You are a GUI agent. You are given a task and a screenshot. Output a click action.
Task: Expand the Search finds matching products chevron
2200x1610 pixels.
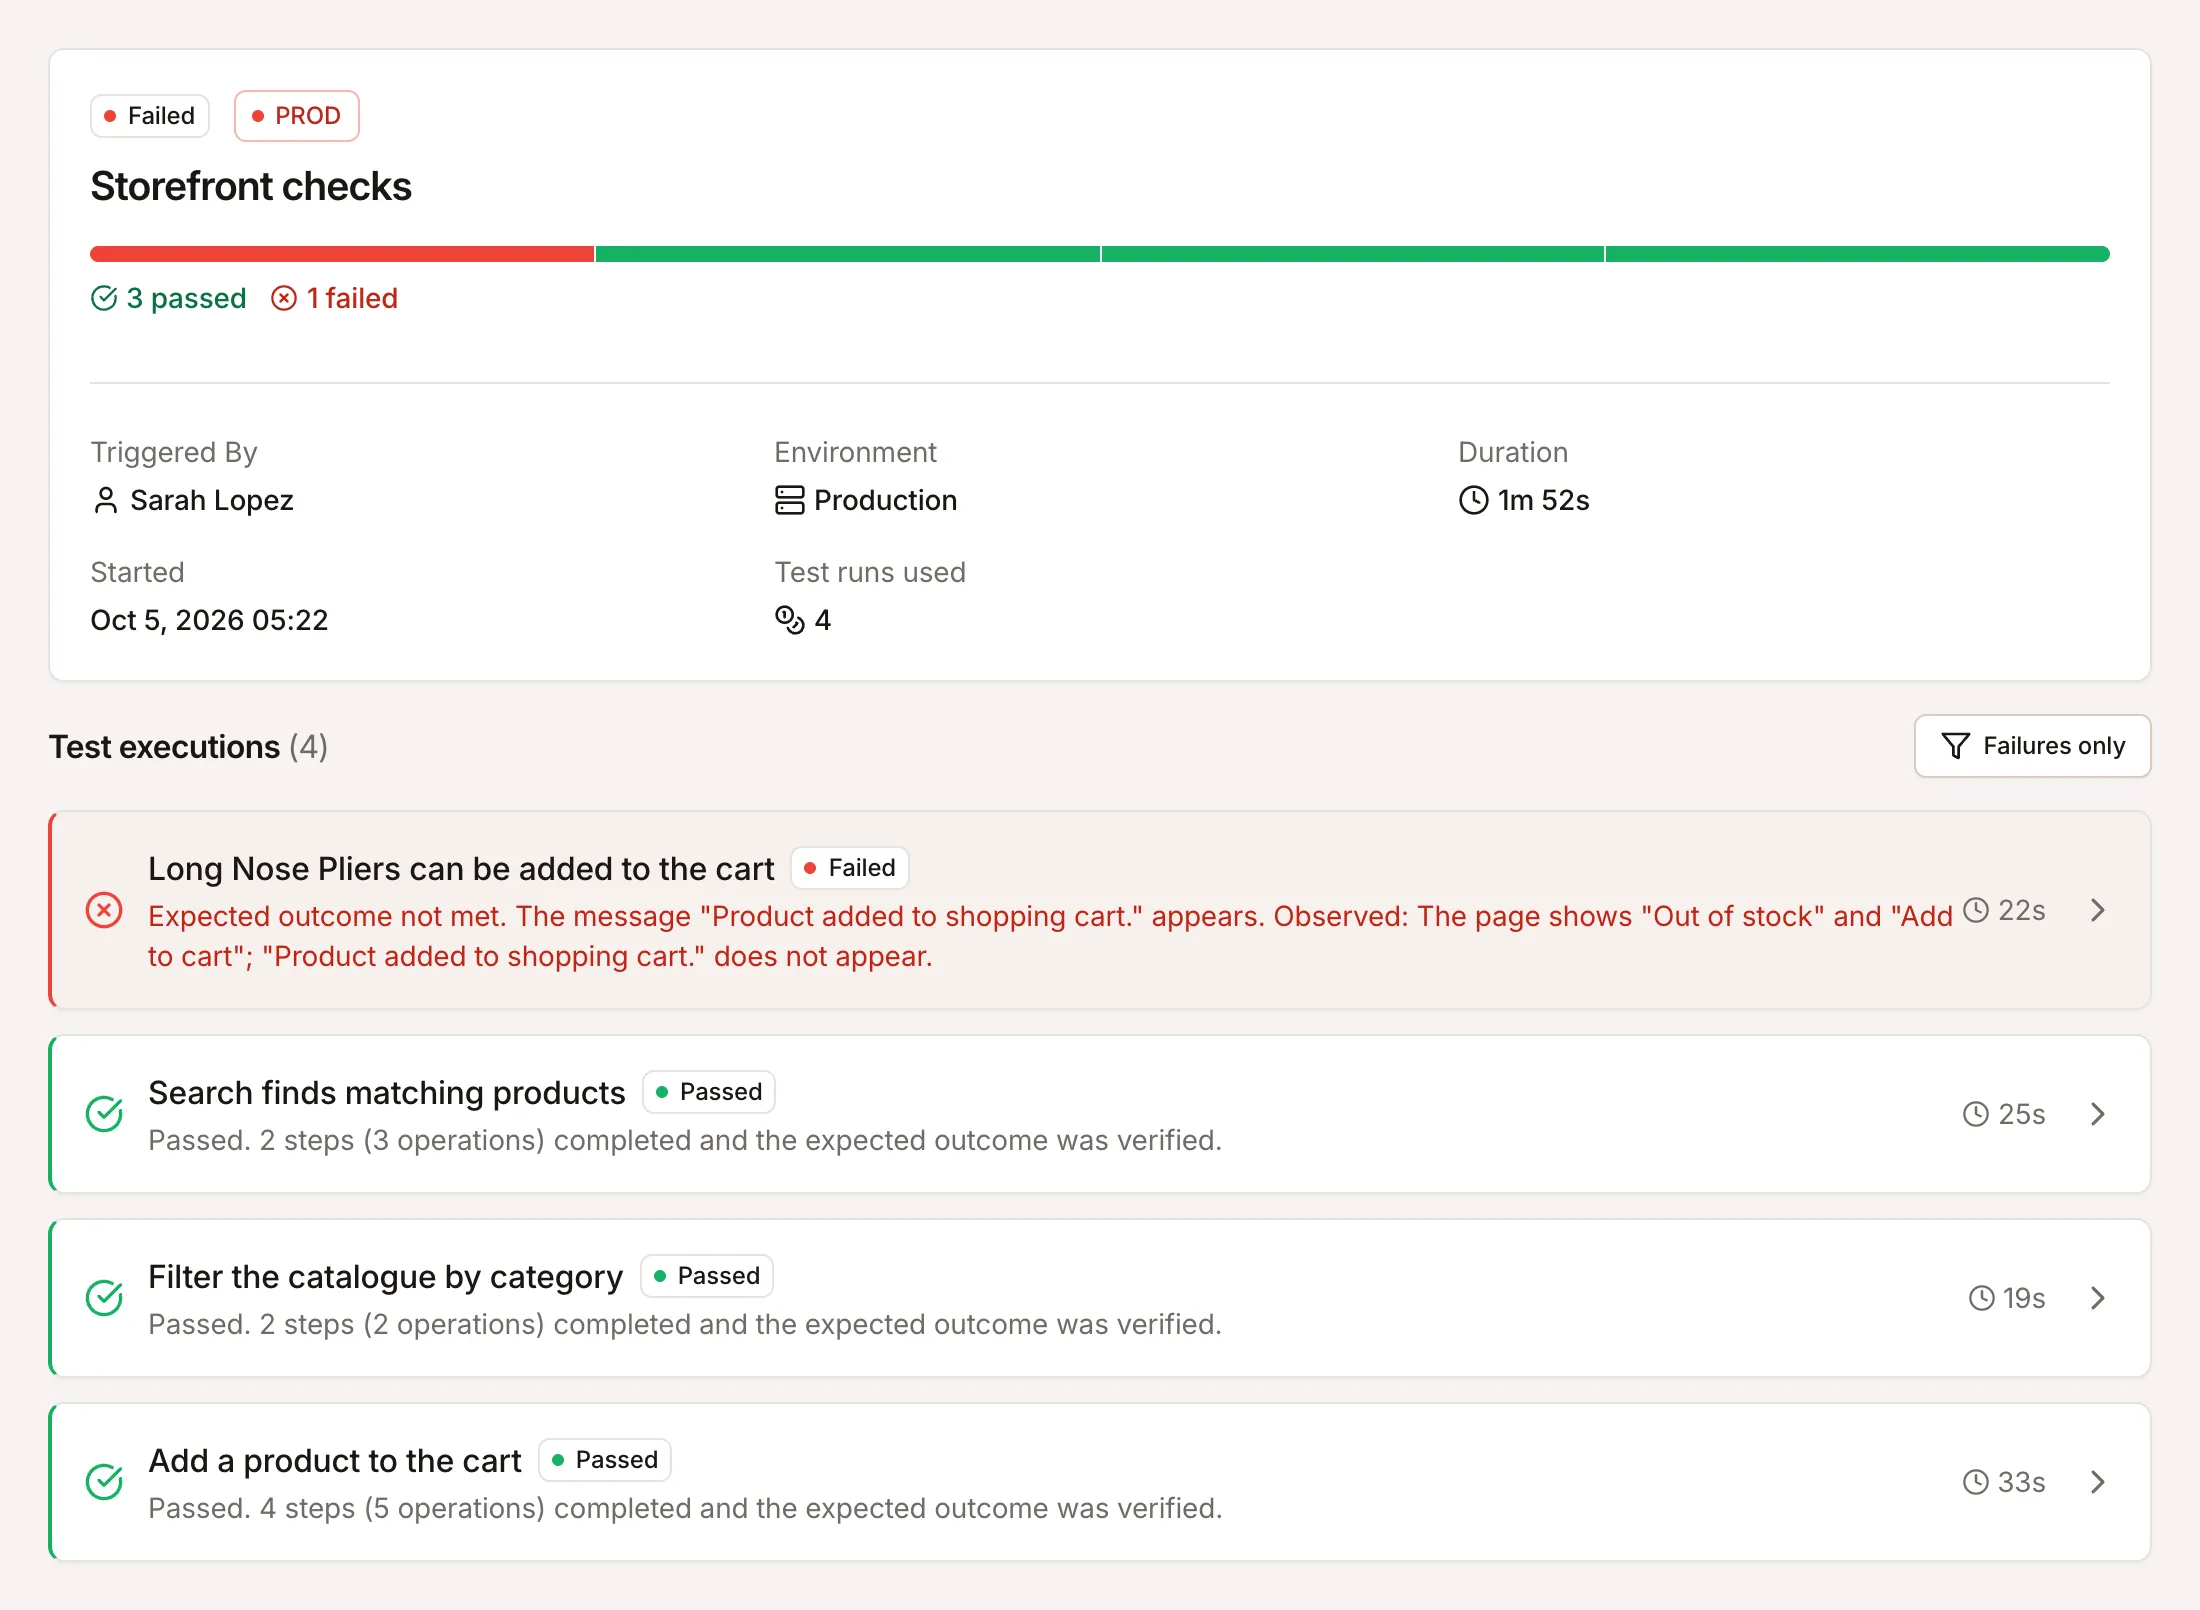pos(2098,1114)
